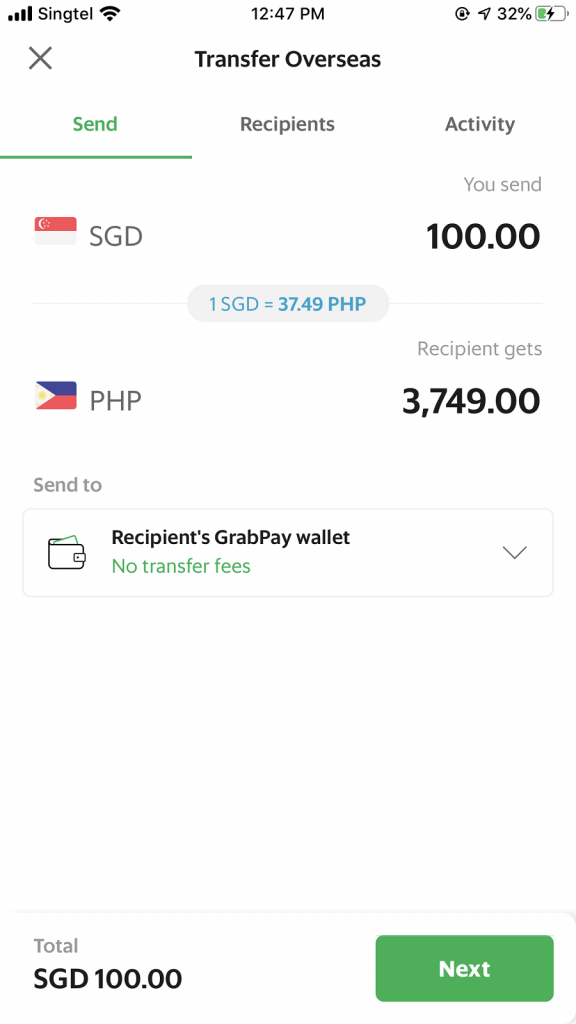Select the SGD 100.00 amount field
This screenshot has width=576, height=1024.
483,236
